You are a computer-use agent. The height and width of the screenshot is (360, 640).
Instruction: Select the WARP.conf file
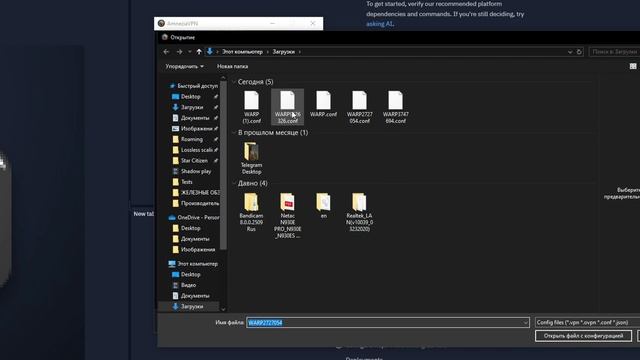pyautogui.click(x=323, y=104)
